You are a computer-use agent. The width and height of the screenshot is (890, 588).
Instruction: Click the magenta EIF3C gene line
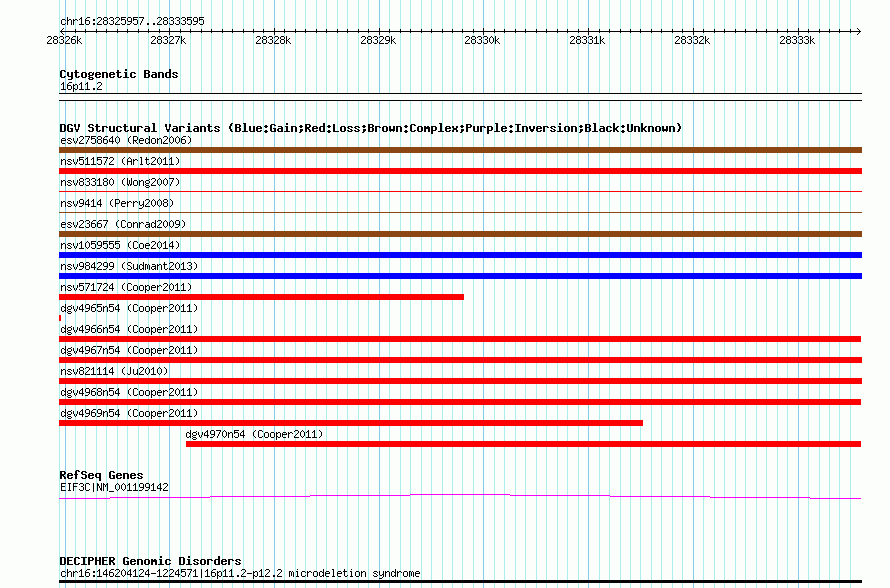pos(460,497)
